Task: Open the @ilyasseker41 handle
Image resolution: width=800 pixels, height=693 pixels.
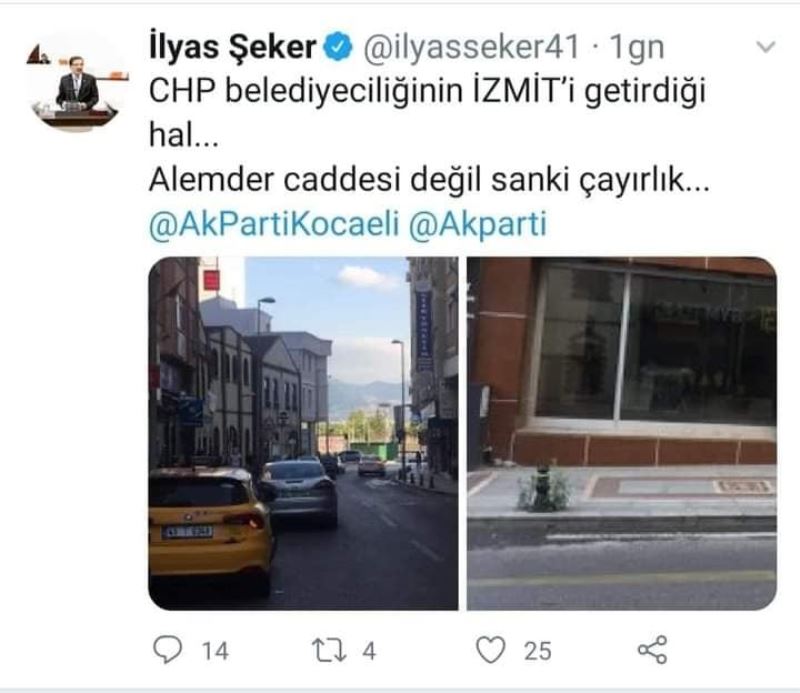Action: tap(472, 47)
